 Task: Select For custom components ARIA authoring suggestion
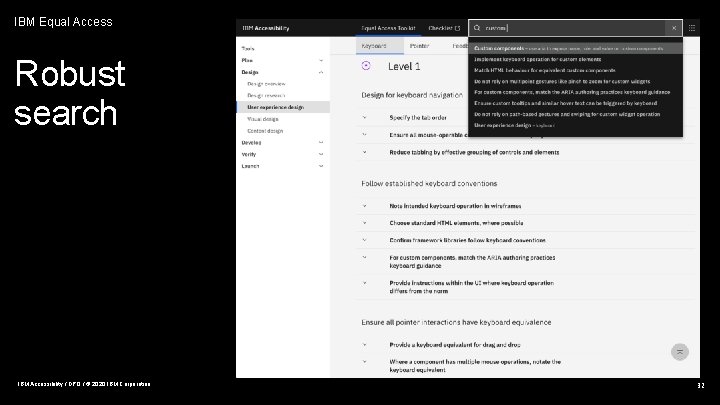(575, 92)
